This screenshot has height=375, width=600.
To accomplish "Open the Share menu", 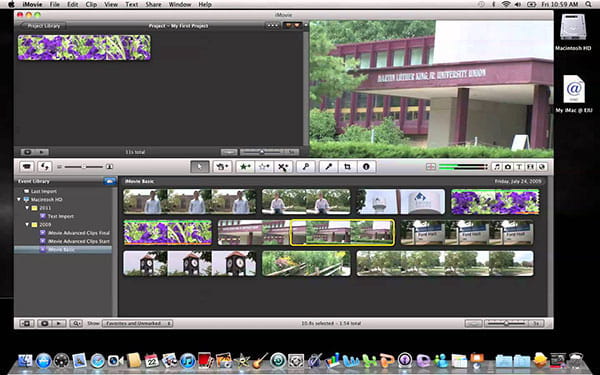I will tap(153, 5).
